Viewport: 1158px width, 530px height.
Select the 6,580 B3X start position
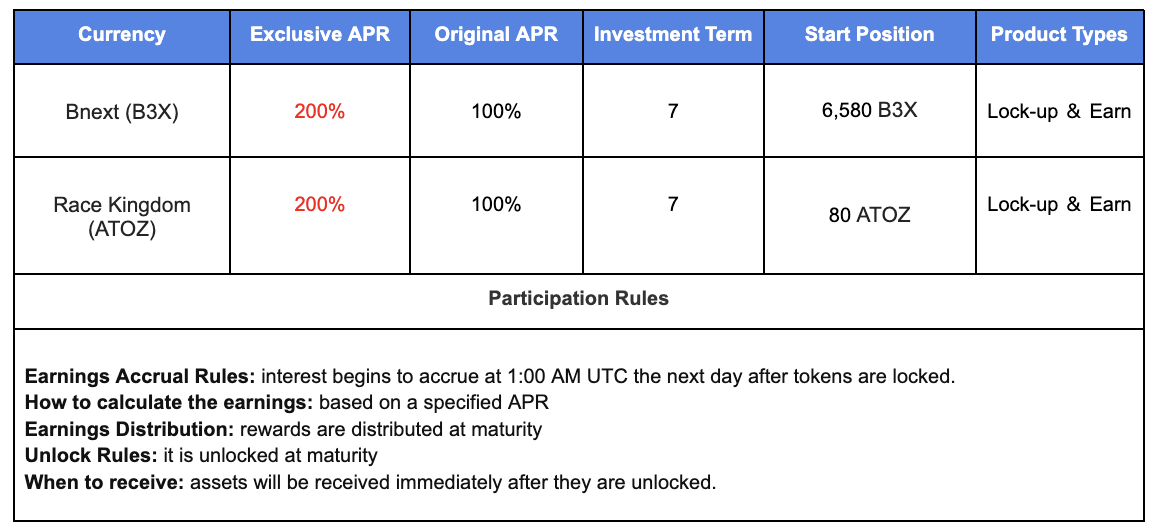[869, 110]
